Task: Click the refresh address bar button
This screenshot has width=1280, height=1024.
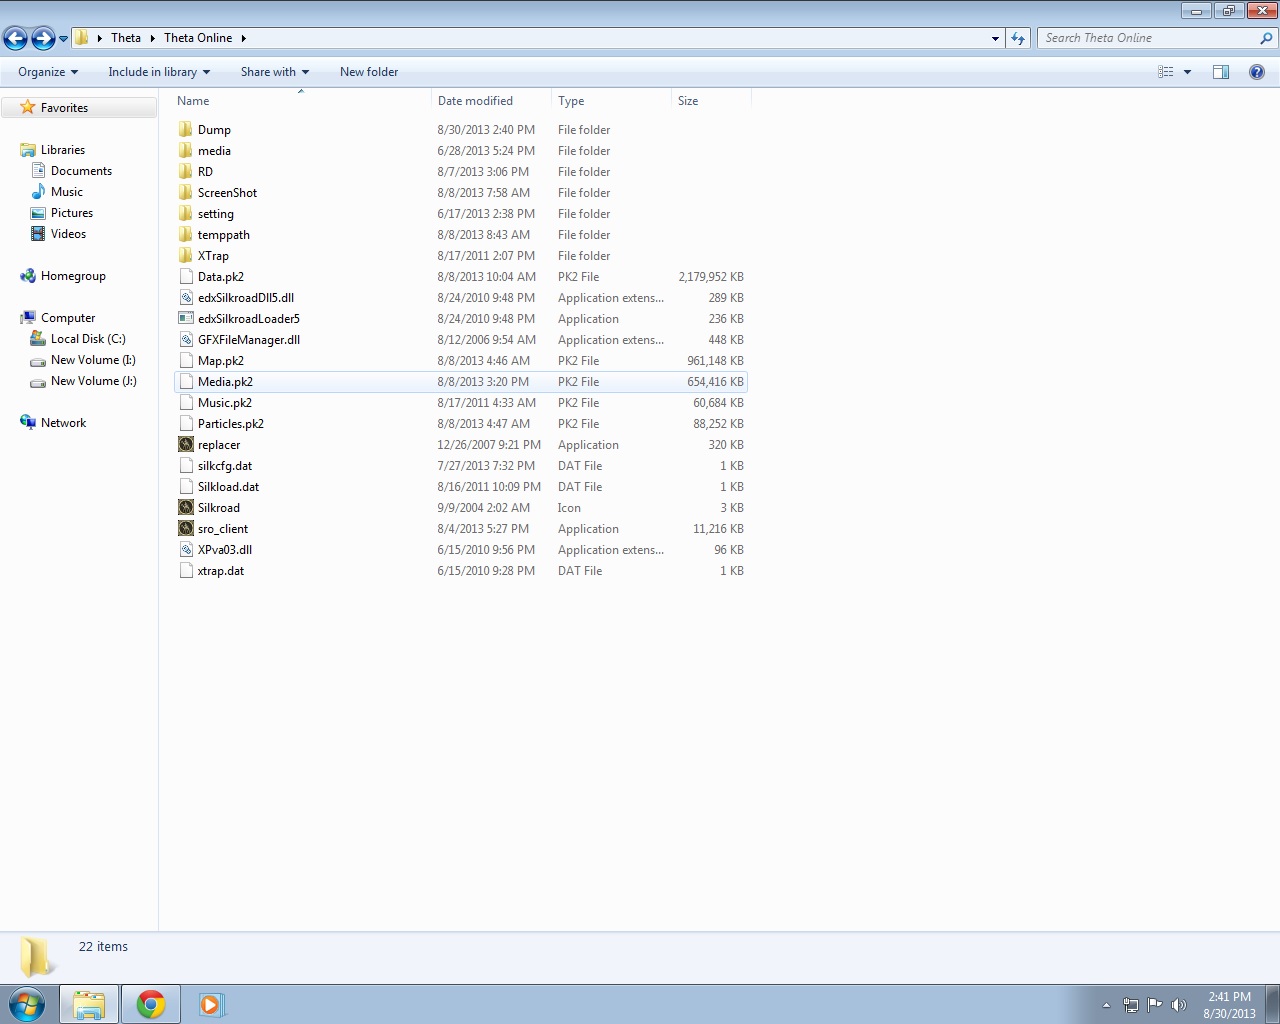Action: pyautogui.click(x=1018, y=38)
